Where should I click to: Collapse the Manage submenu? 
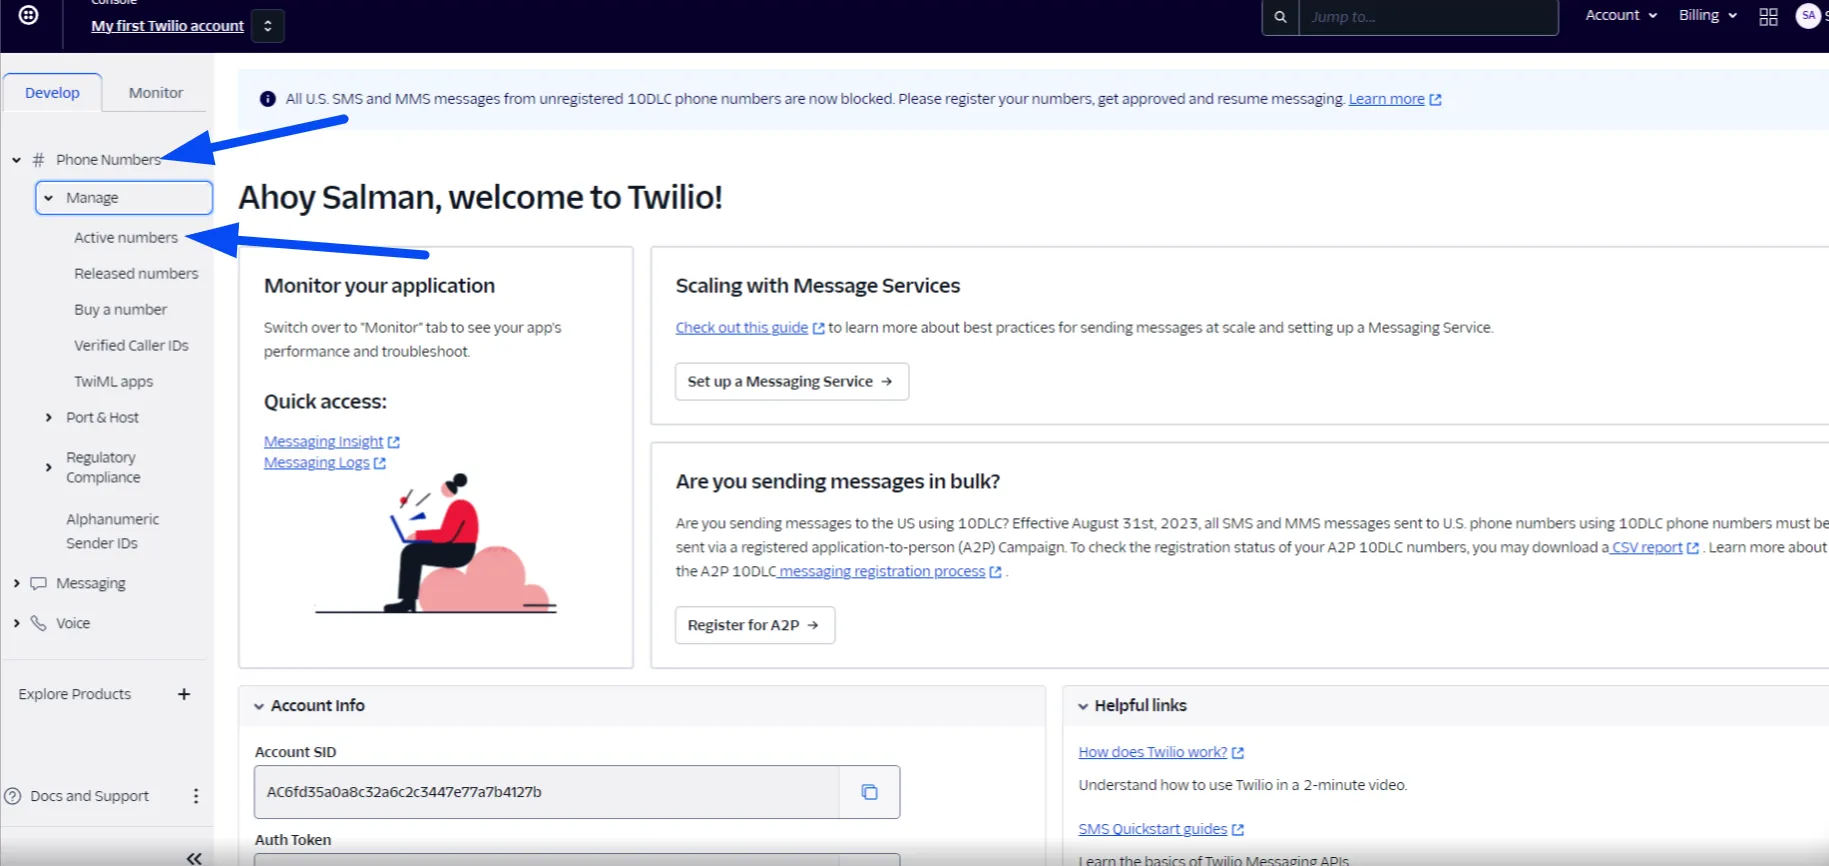49,198
